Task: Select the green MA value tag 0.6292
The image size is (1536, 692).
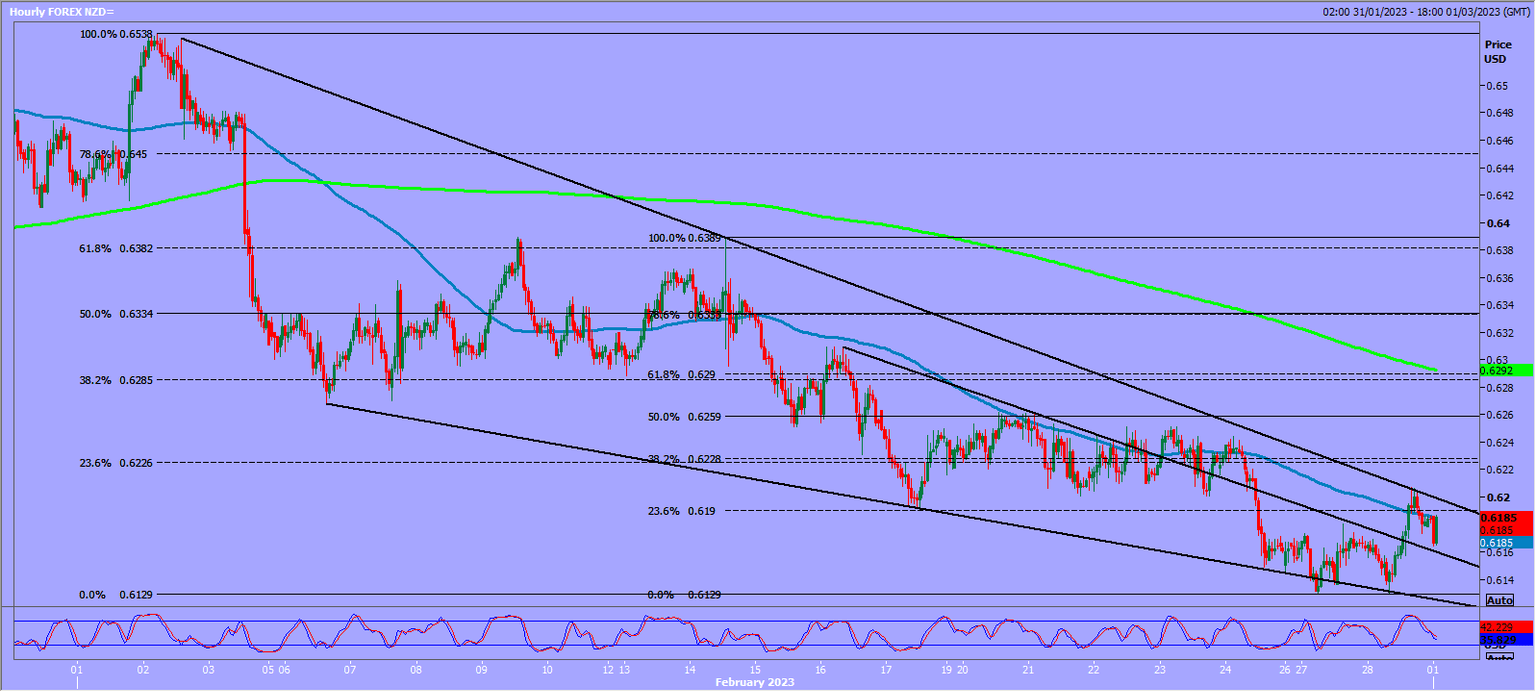Action: (x=1497, y=371)
